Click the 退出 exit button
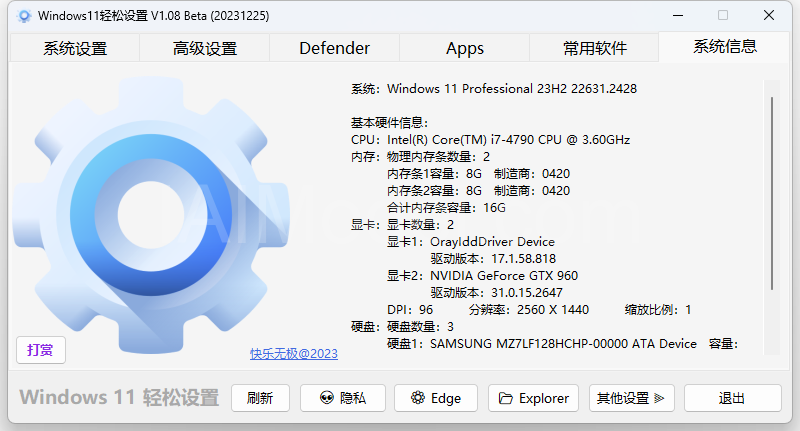Screen dimensions: 800x431 coord(733,398)
